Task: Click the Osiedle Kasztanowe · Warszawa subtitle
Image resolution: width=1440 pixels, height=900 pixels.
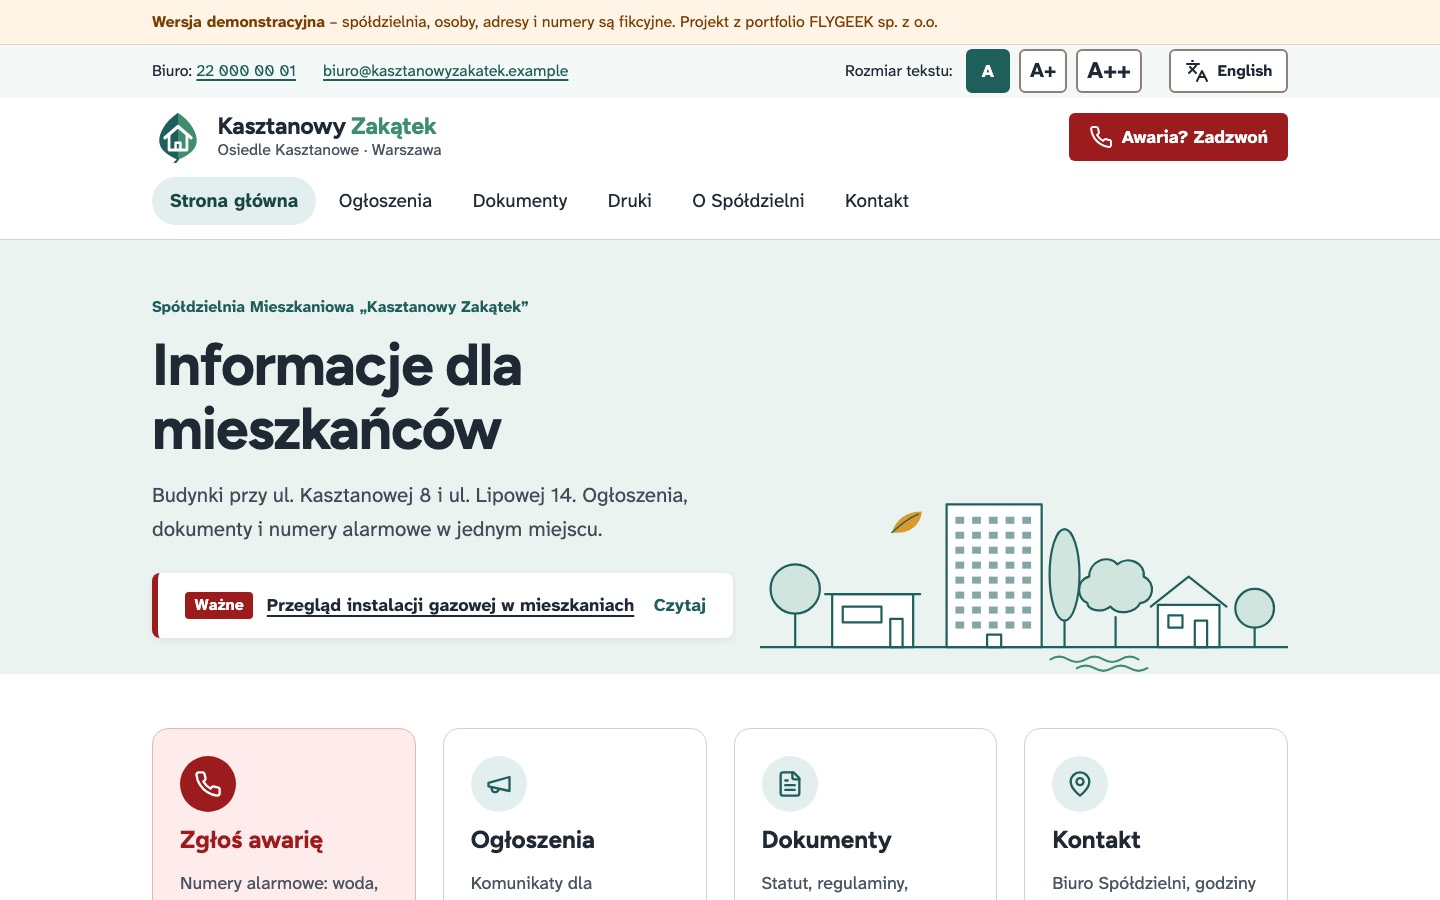Action: pos(329,150)
